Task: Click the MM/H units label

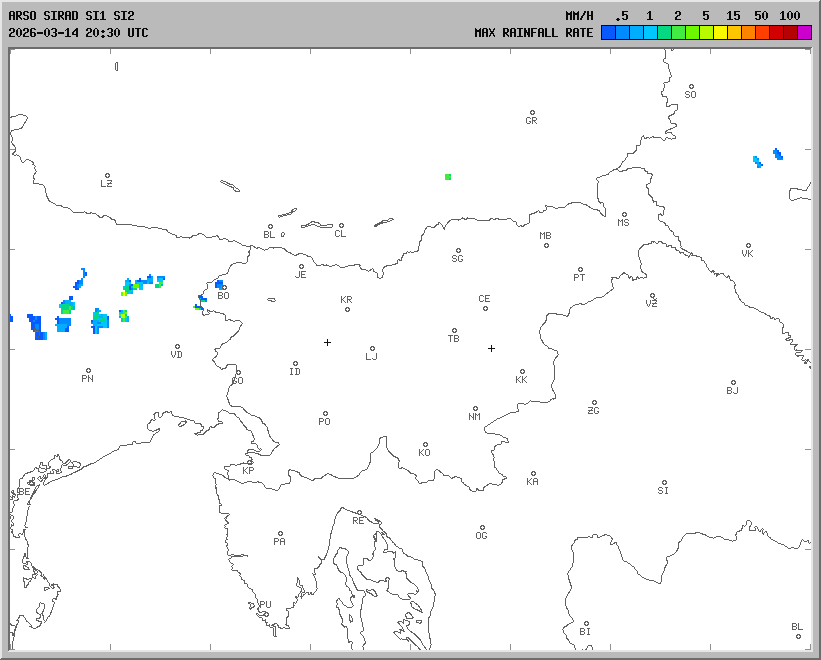Action: (x=579, y=16)
